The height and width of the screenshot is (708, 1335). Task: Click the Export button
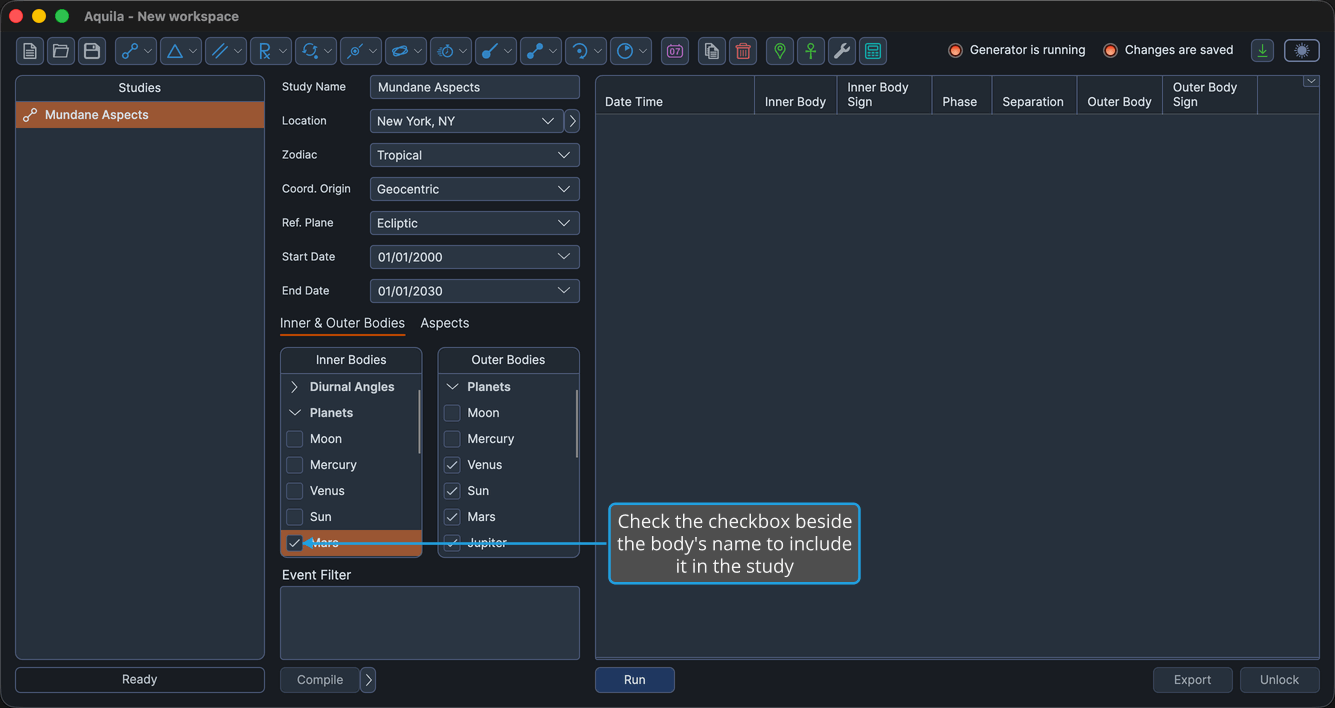pos(1192,680)
